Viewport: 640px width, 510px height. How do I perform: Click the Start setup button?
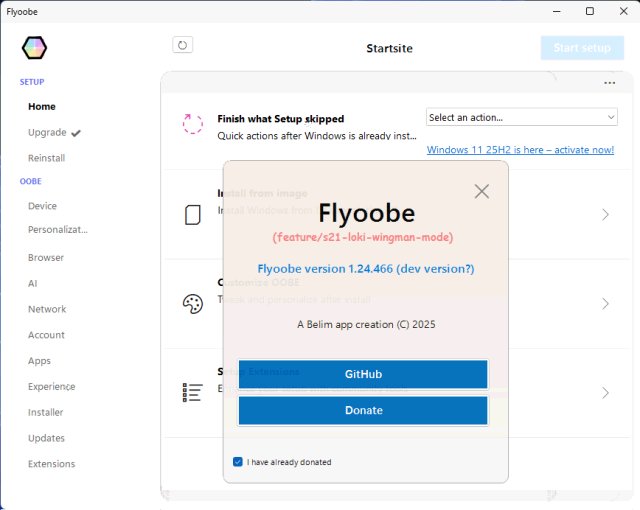coord(582,48)
